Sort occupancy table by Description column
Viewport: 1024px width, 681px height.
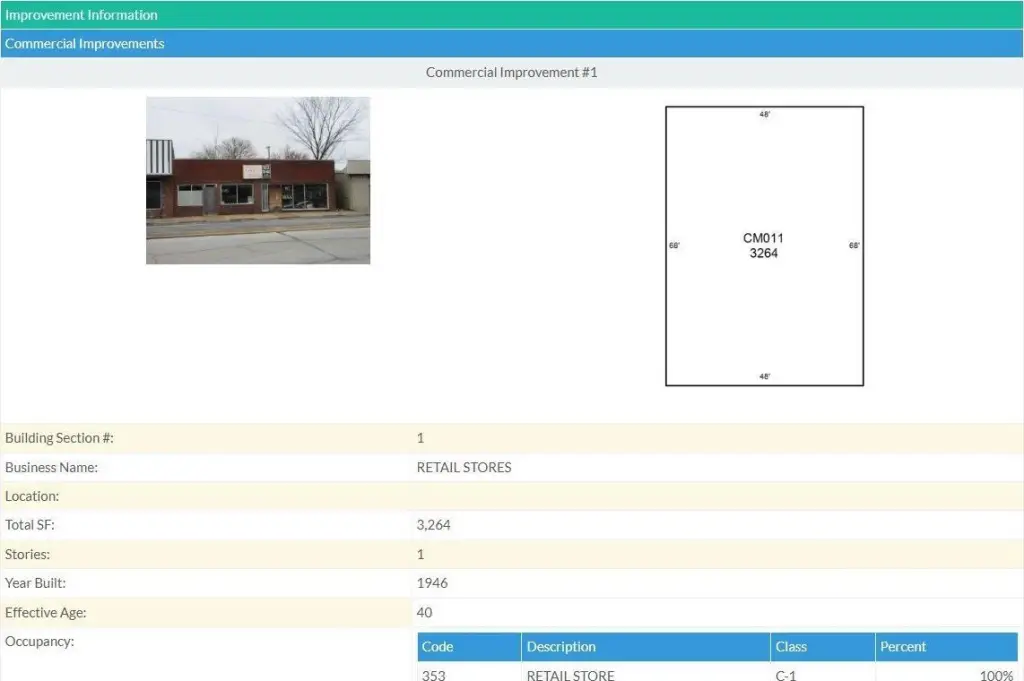pyautogui.click(x=561, y=647)
